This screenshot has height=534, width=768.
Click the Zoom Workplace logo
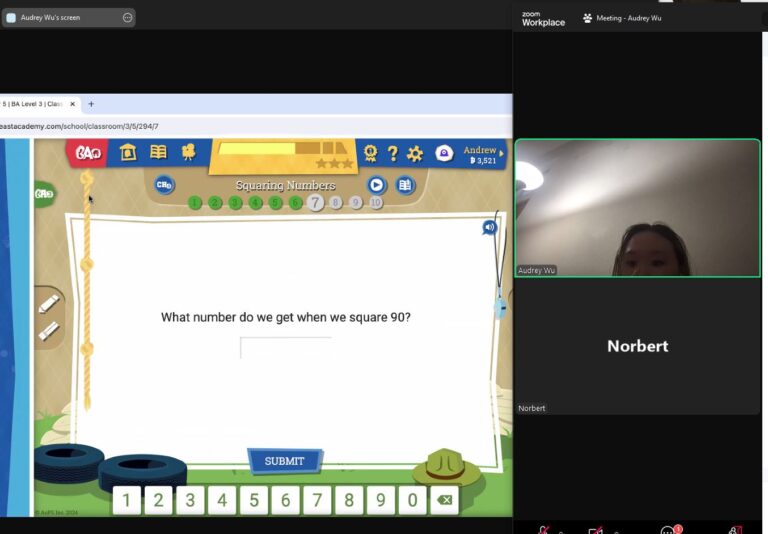(x=543, y=19)
